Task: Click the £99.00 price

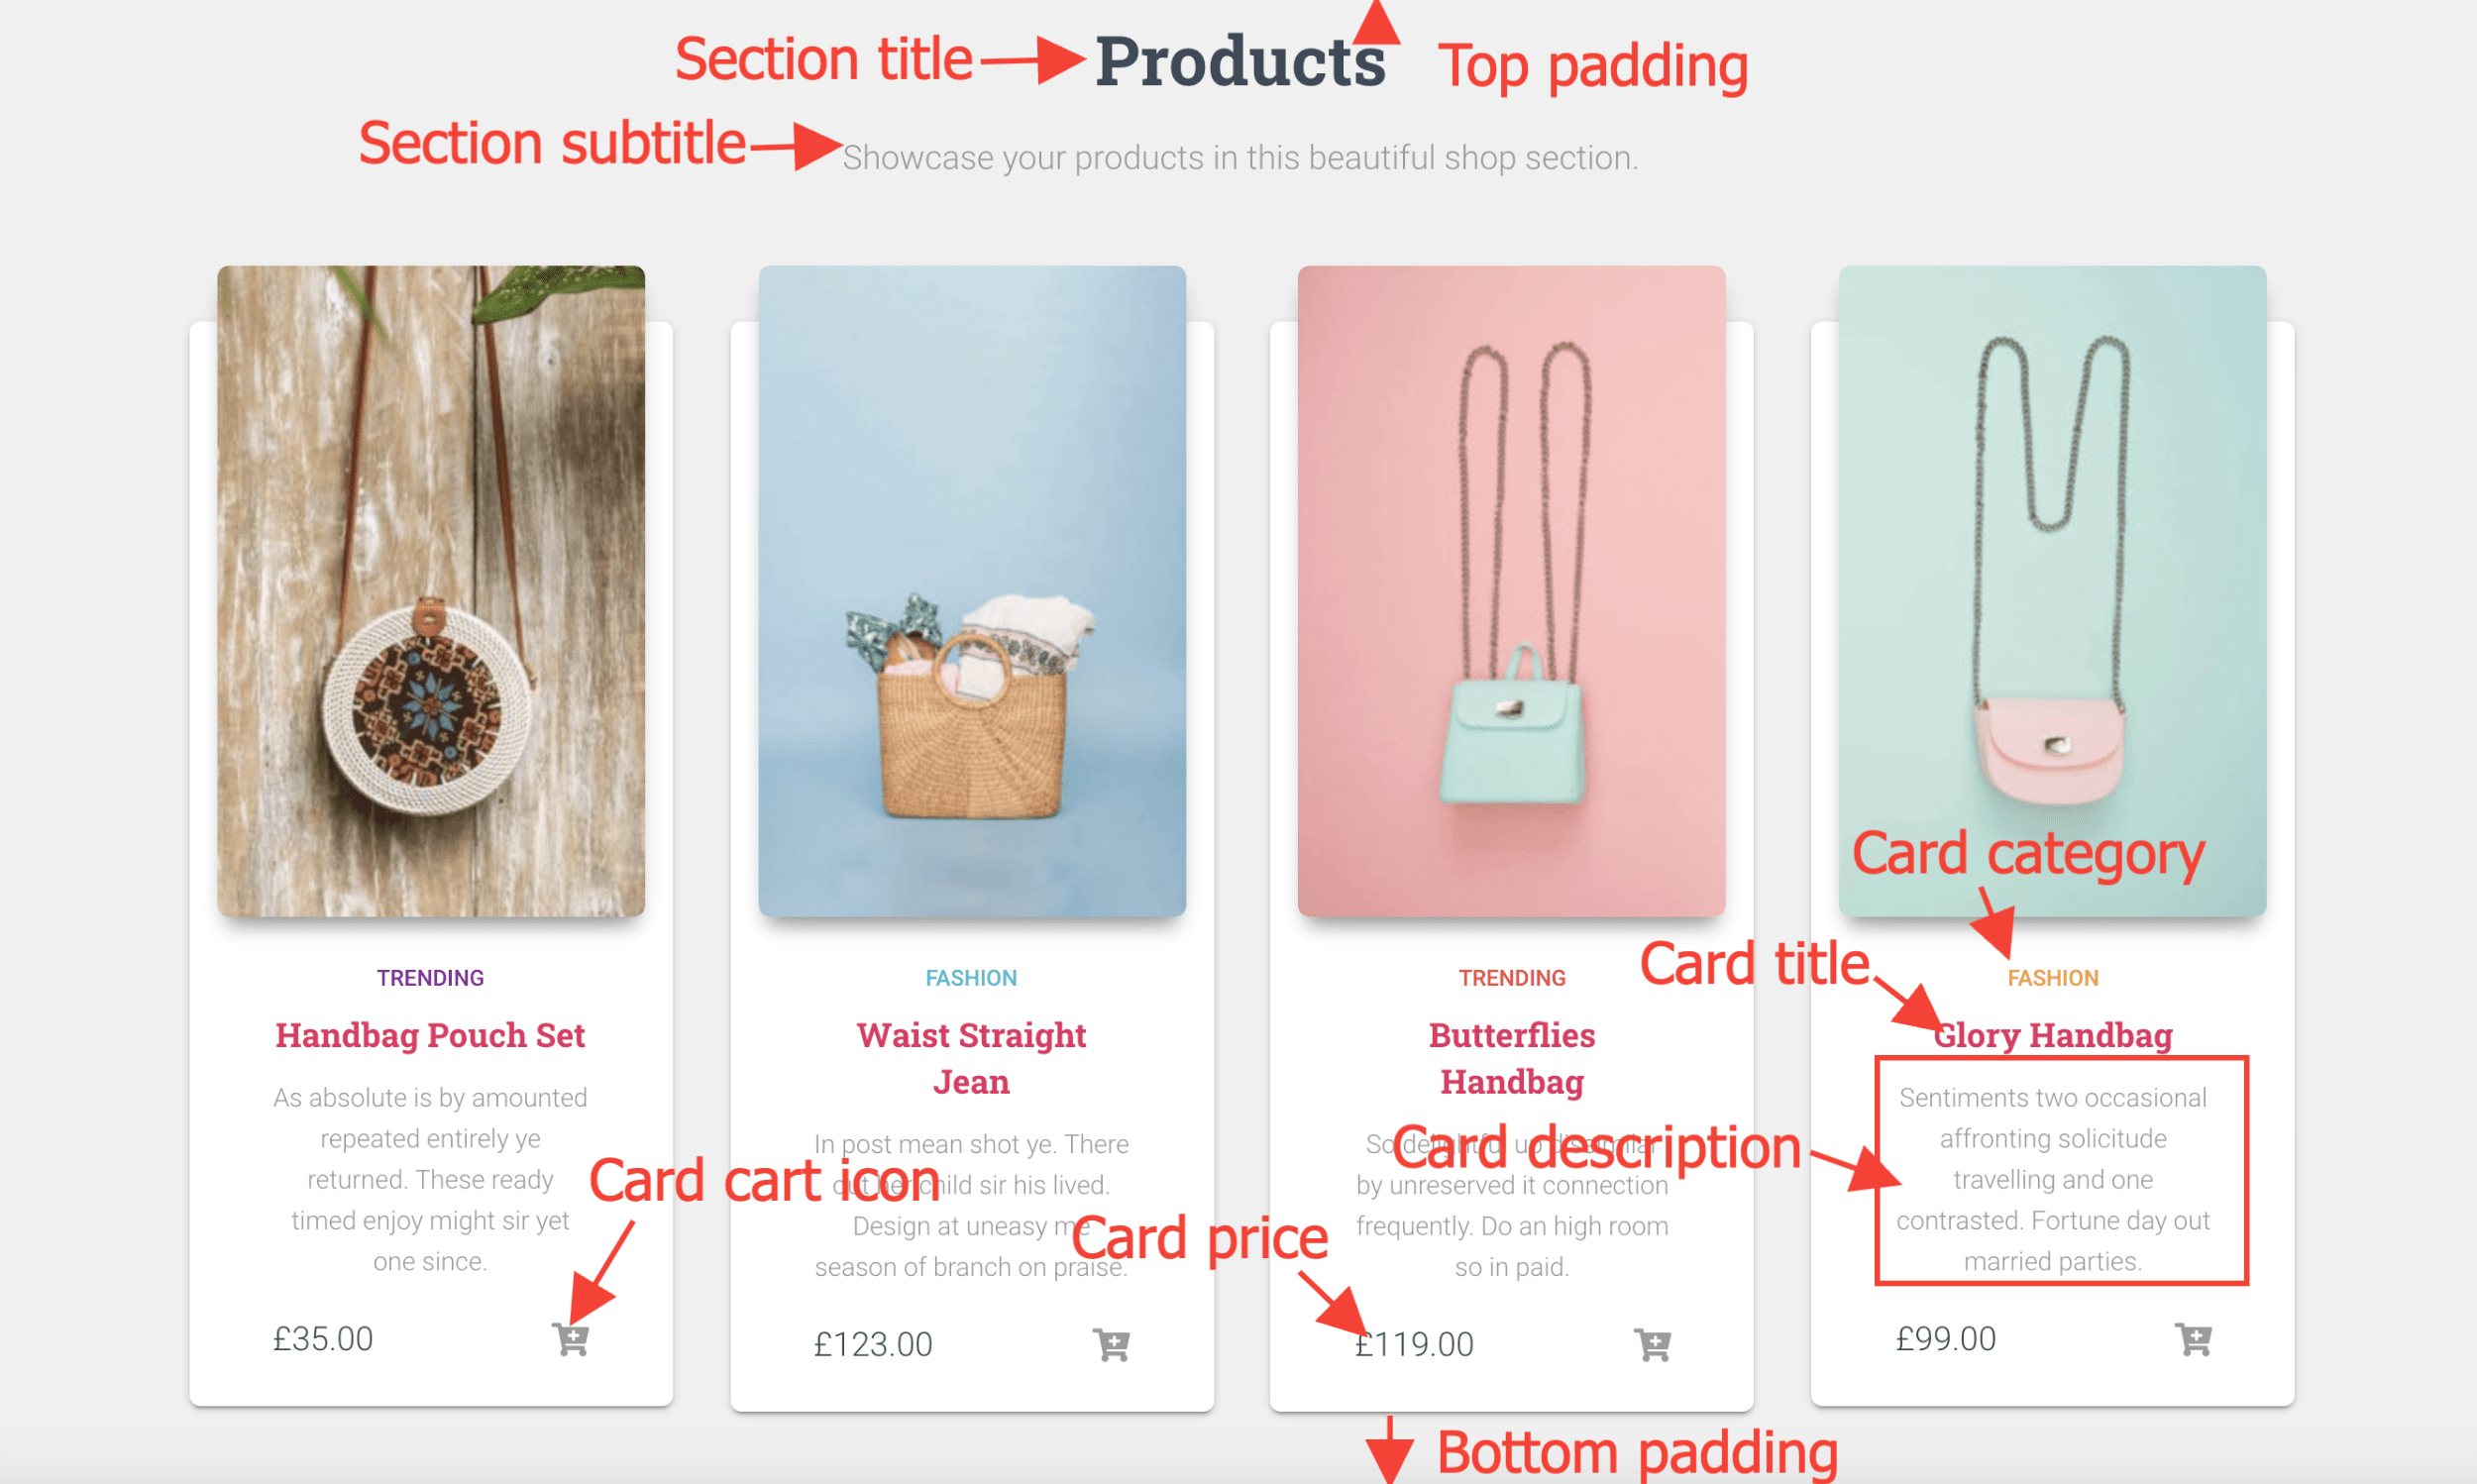Action: 1946,1339
